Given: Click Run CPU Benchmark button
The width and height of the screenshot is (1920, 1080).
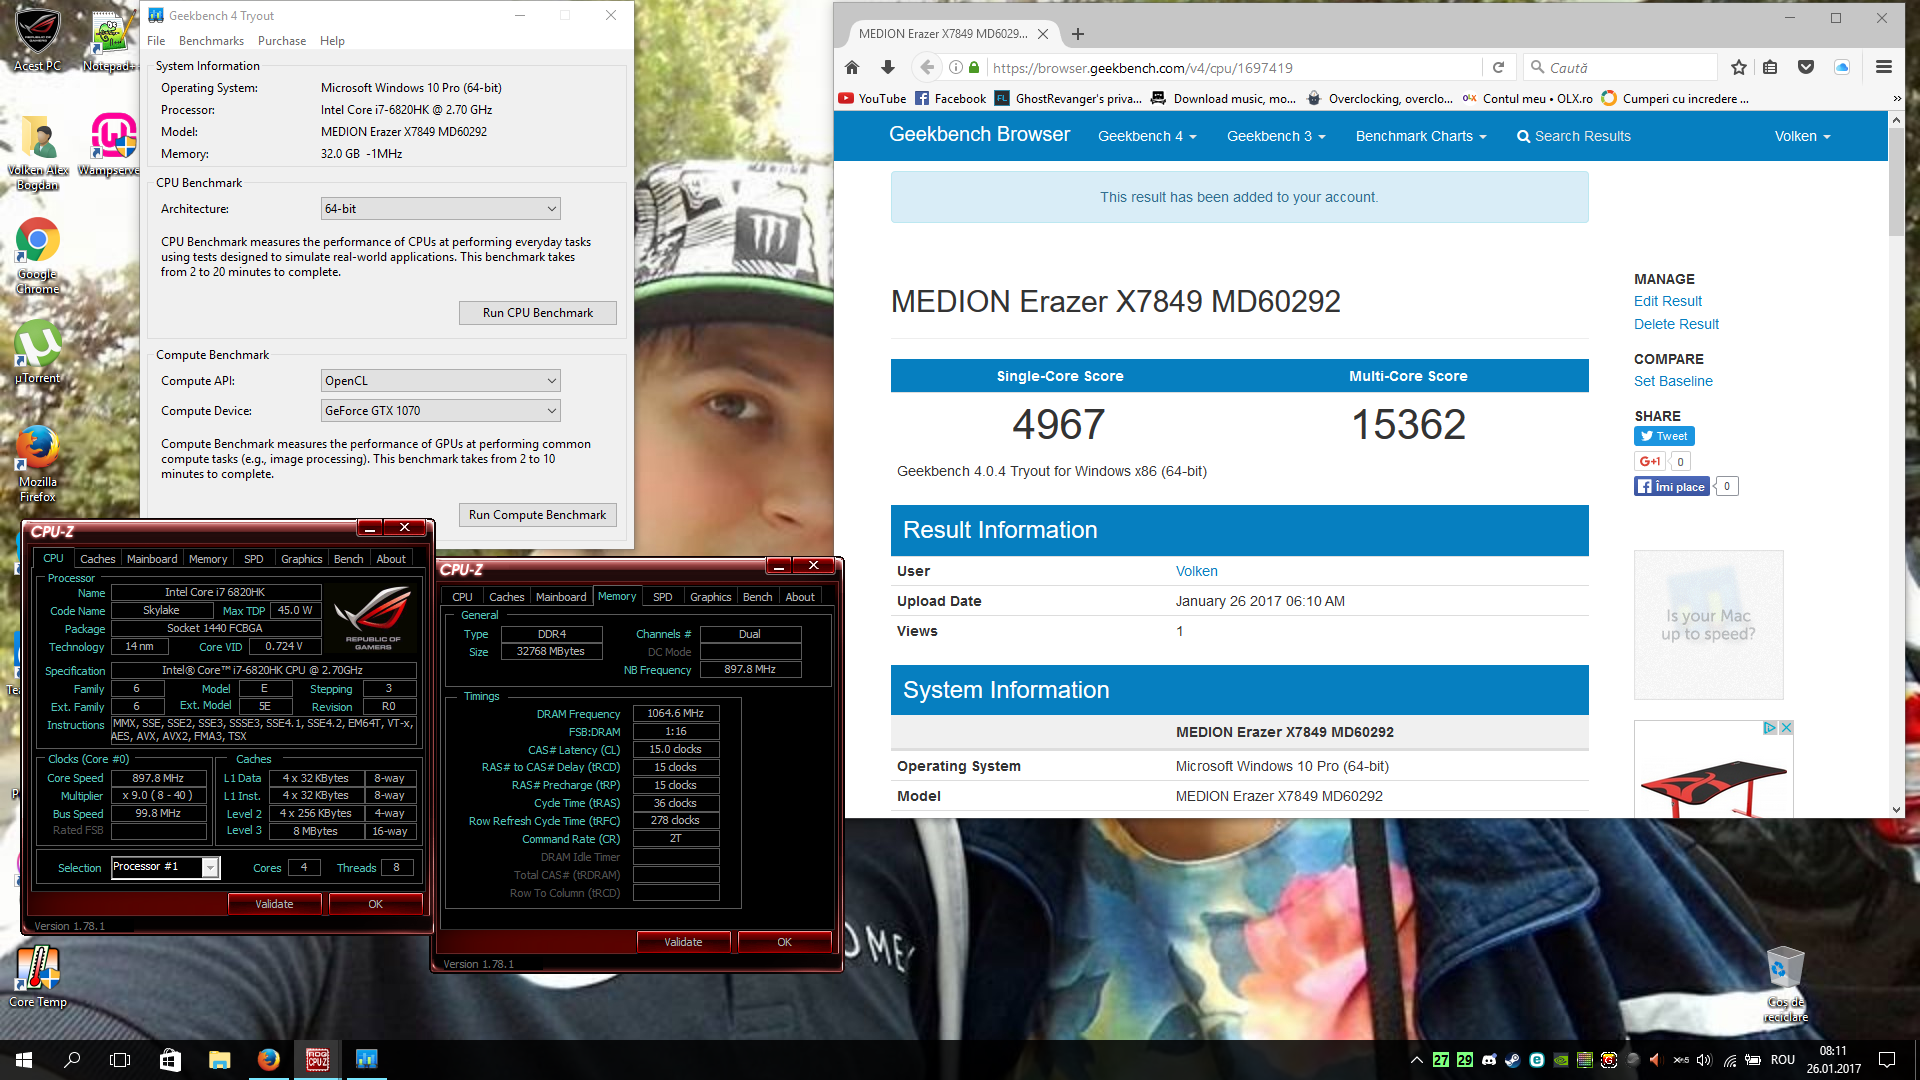Looking at the screenshot, I should (x=538, y=313).
